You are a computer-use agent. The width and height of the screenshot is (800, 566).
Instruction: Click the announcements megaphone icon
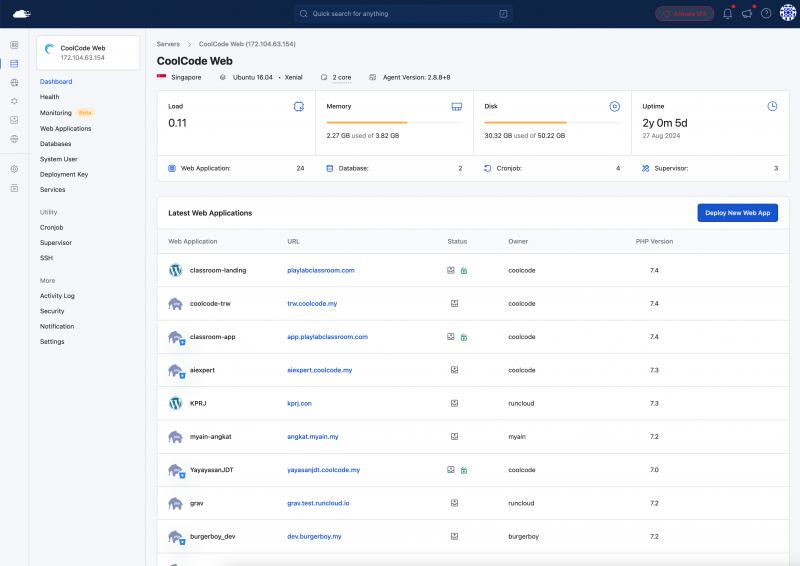pyautogui.click(x=746, y=14)
